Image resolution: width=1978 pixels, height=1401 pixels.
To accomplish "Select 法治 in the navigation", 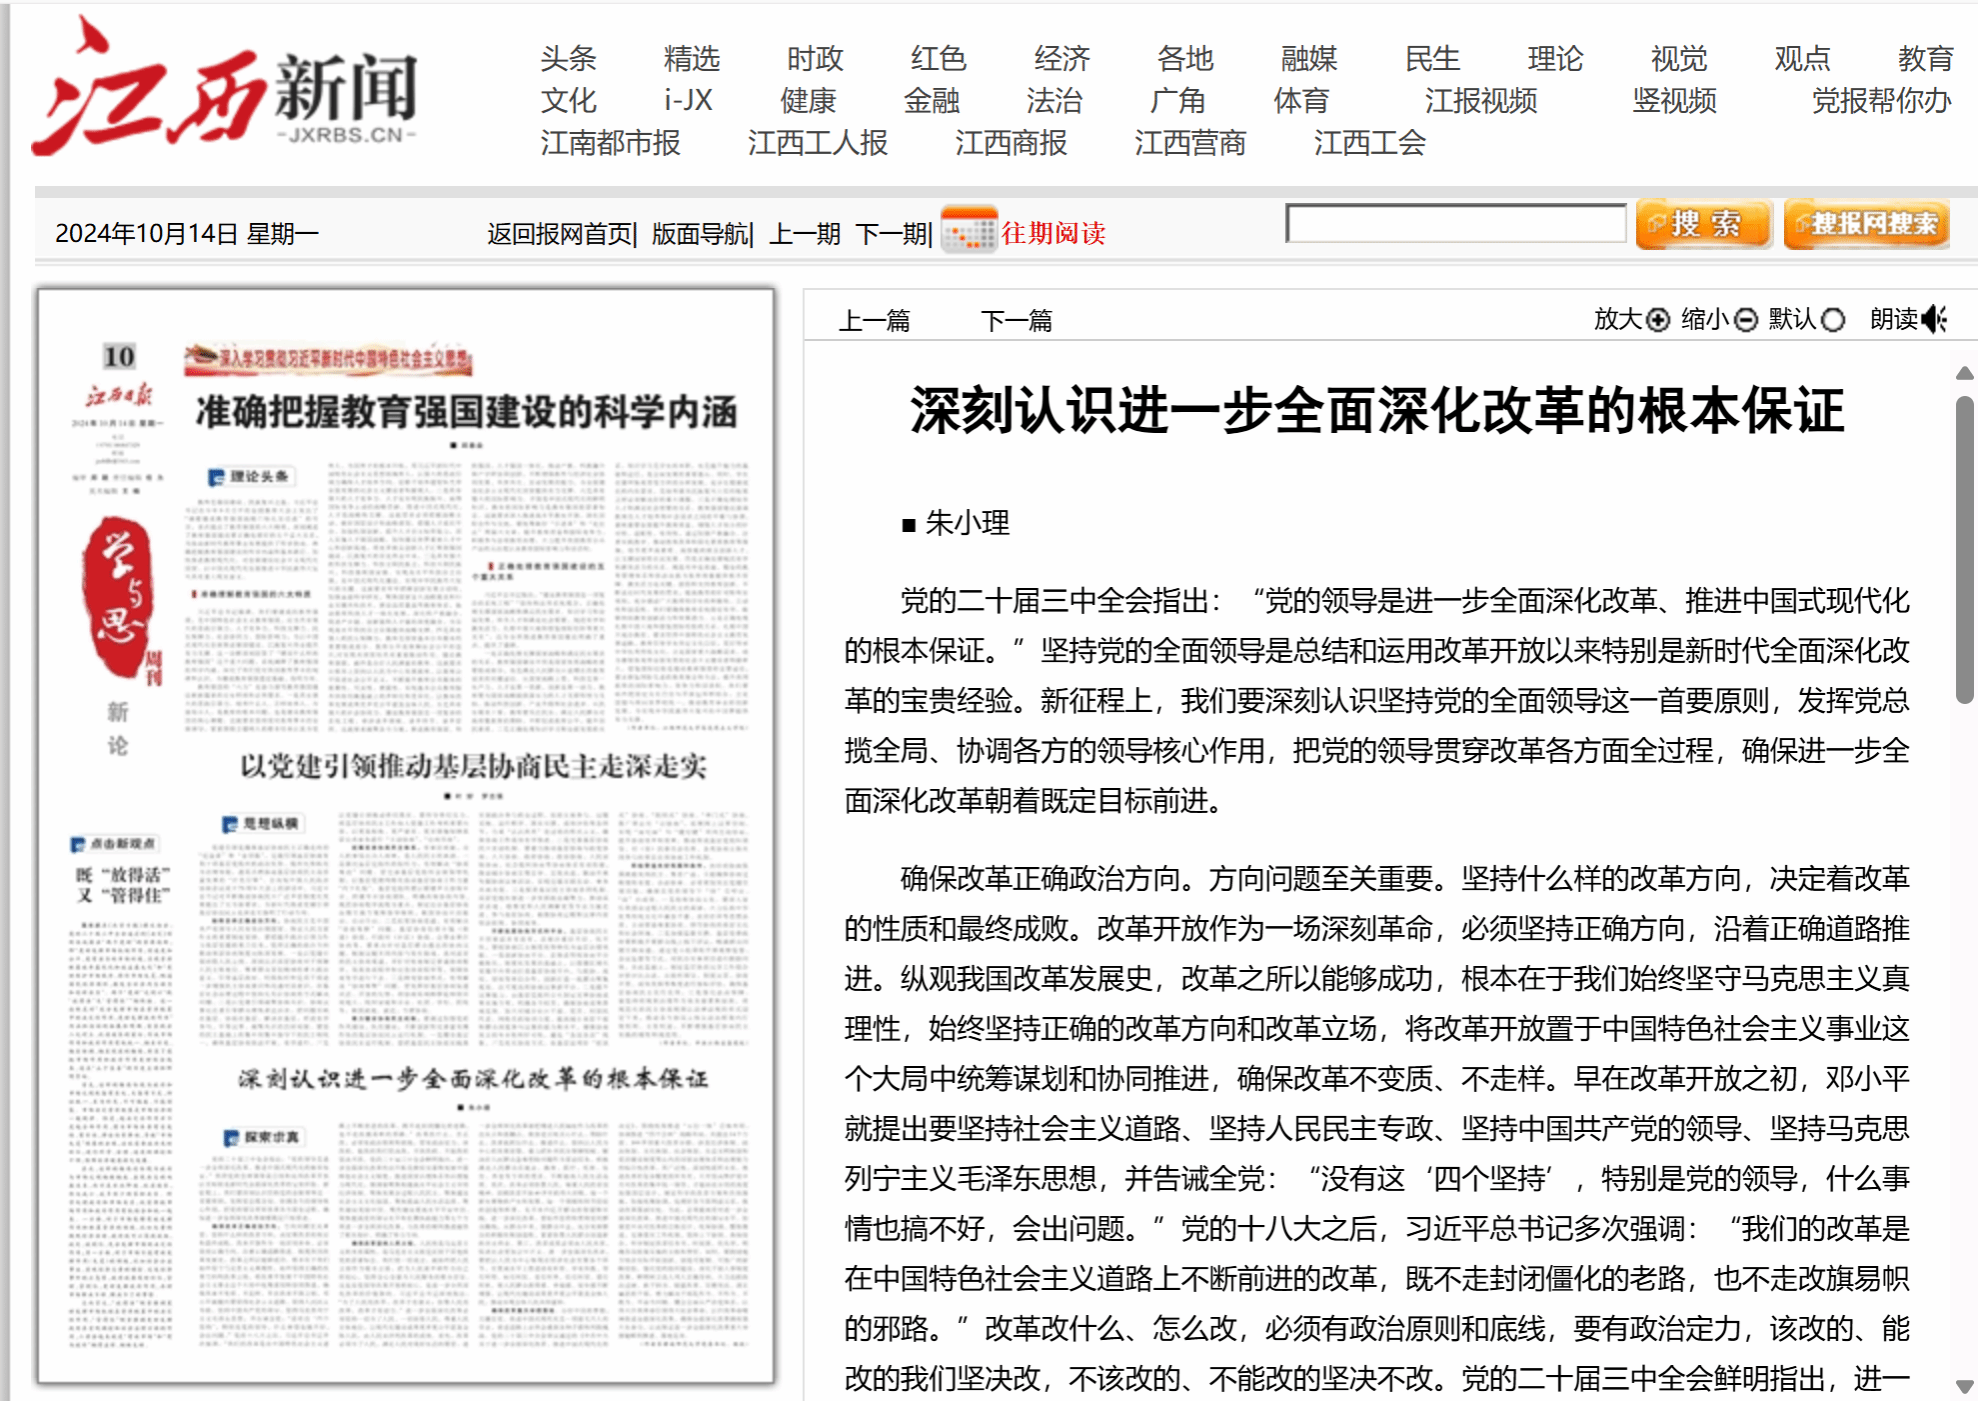I will 1054,100.
